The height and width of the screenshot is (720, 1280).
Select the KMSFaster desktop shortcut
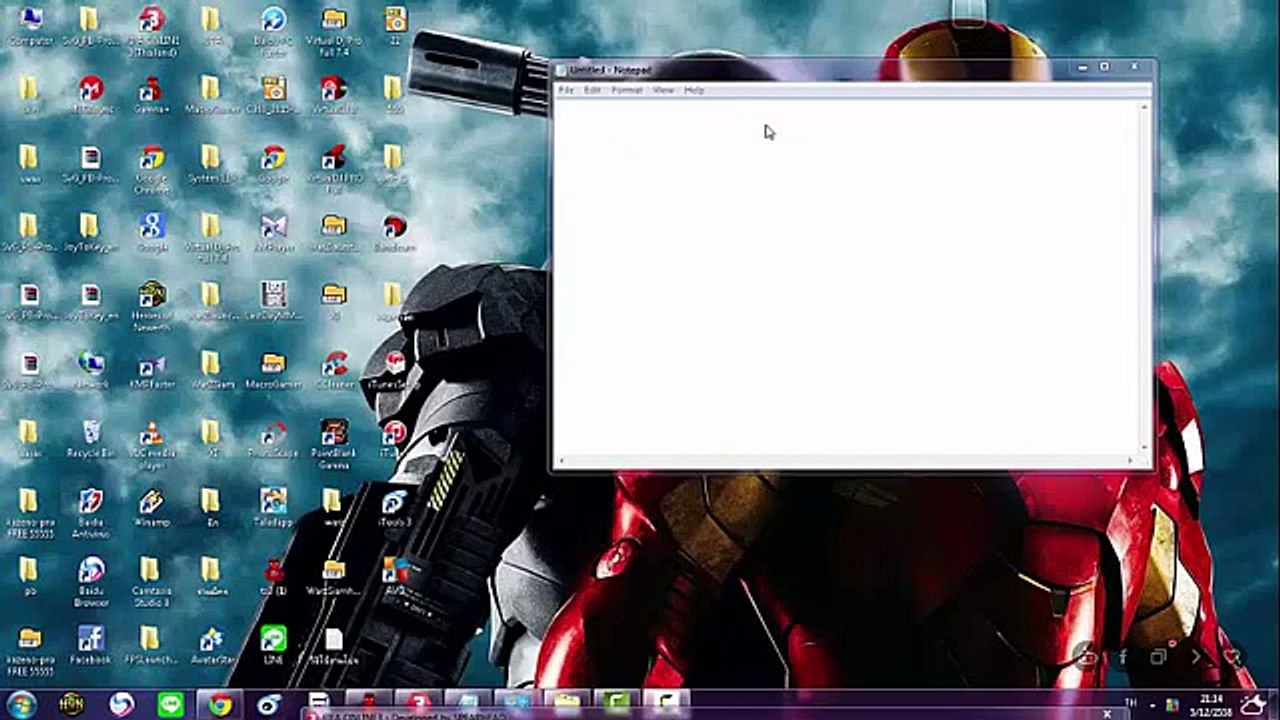click(x=152, y=370)
